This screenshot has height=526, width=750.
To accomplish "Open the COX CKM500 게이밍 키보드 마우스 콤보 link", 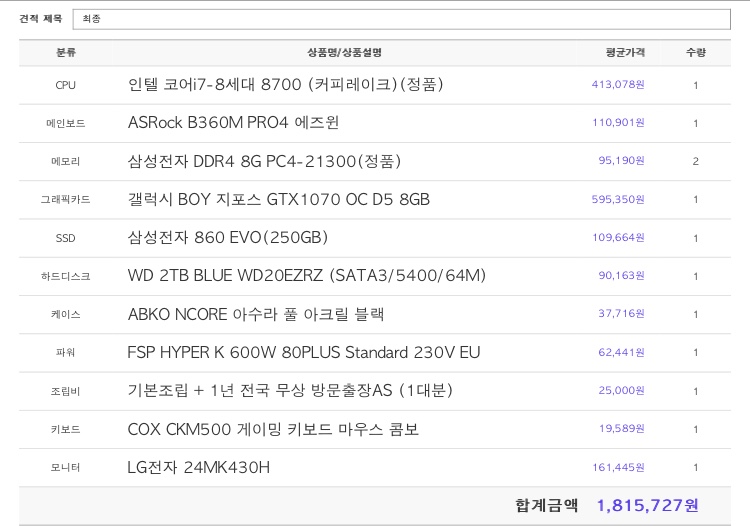I will coord(273,430).
